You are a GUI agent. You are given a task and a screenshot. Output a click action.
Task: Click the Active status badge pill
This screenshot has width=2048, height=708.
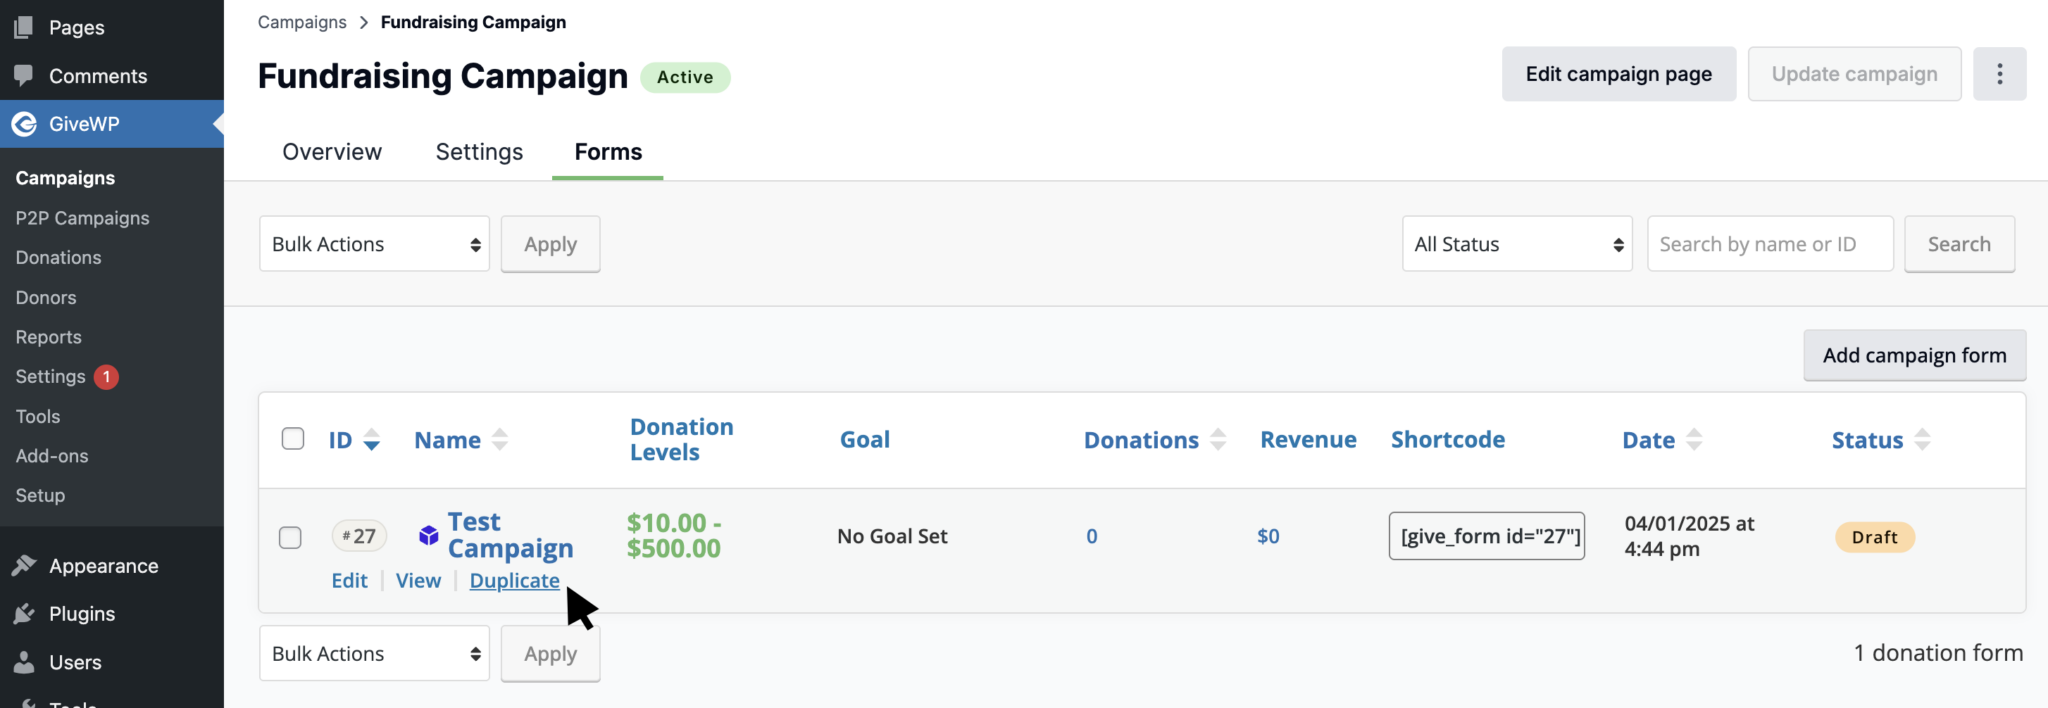(x=684, y=76)
